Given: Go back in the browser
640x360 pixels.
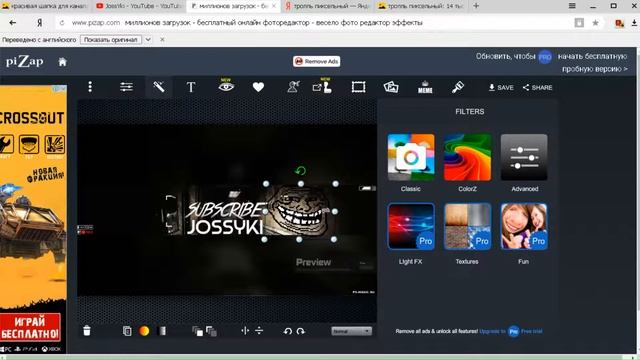Looking at the screenshot, I should (13, 23).
